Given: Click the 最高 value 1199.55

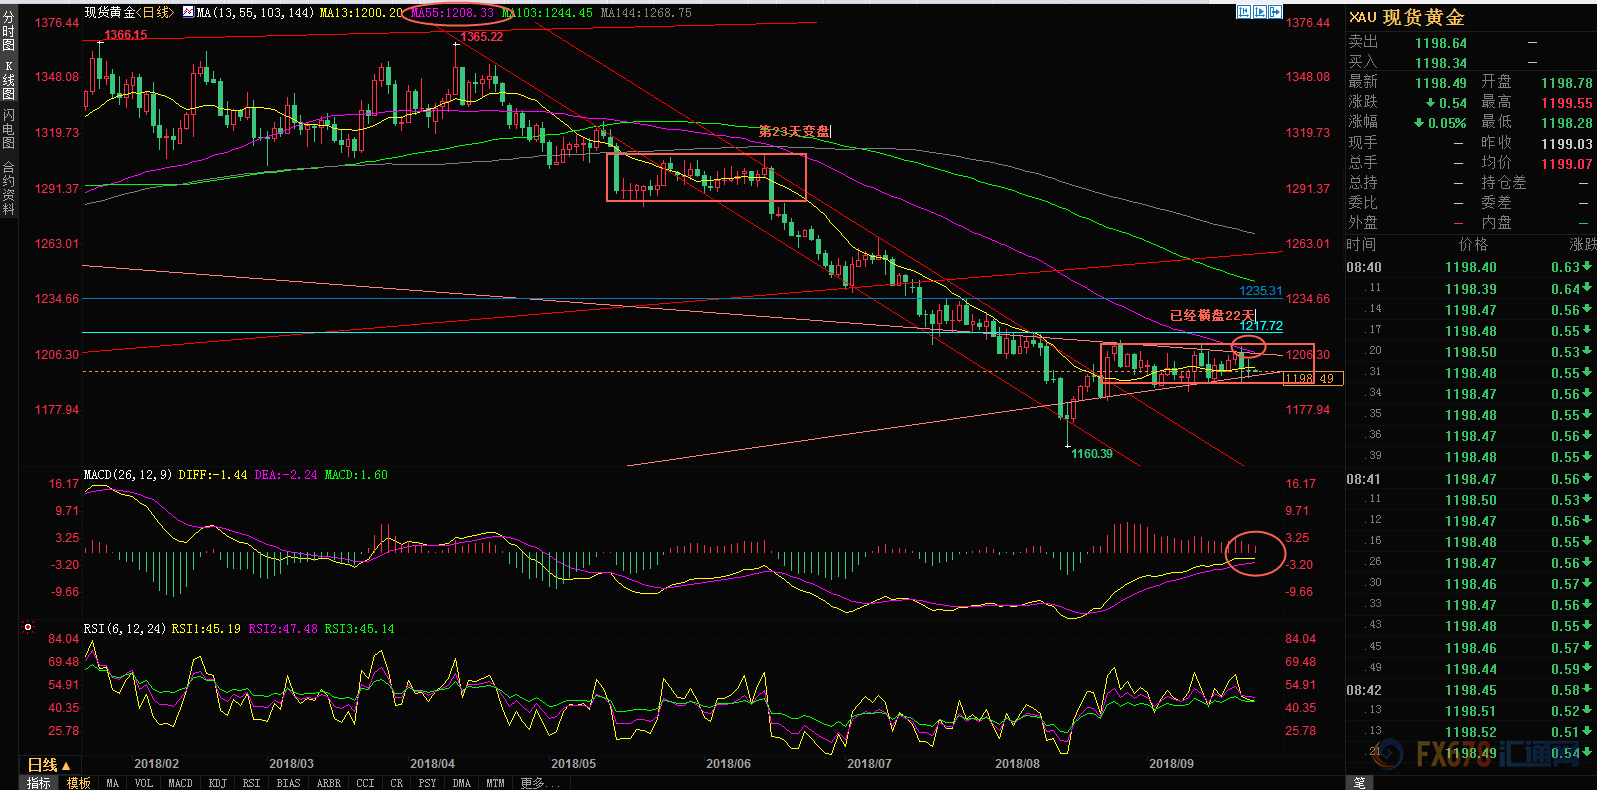Looking at the screenshot, I should tap(1566, 103).
